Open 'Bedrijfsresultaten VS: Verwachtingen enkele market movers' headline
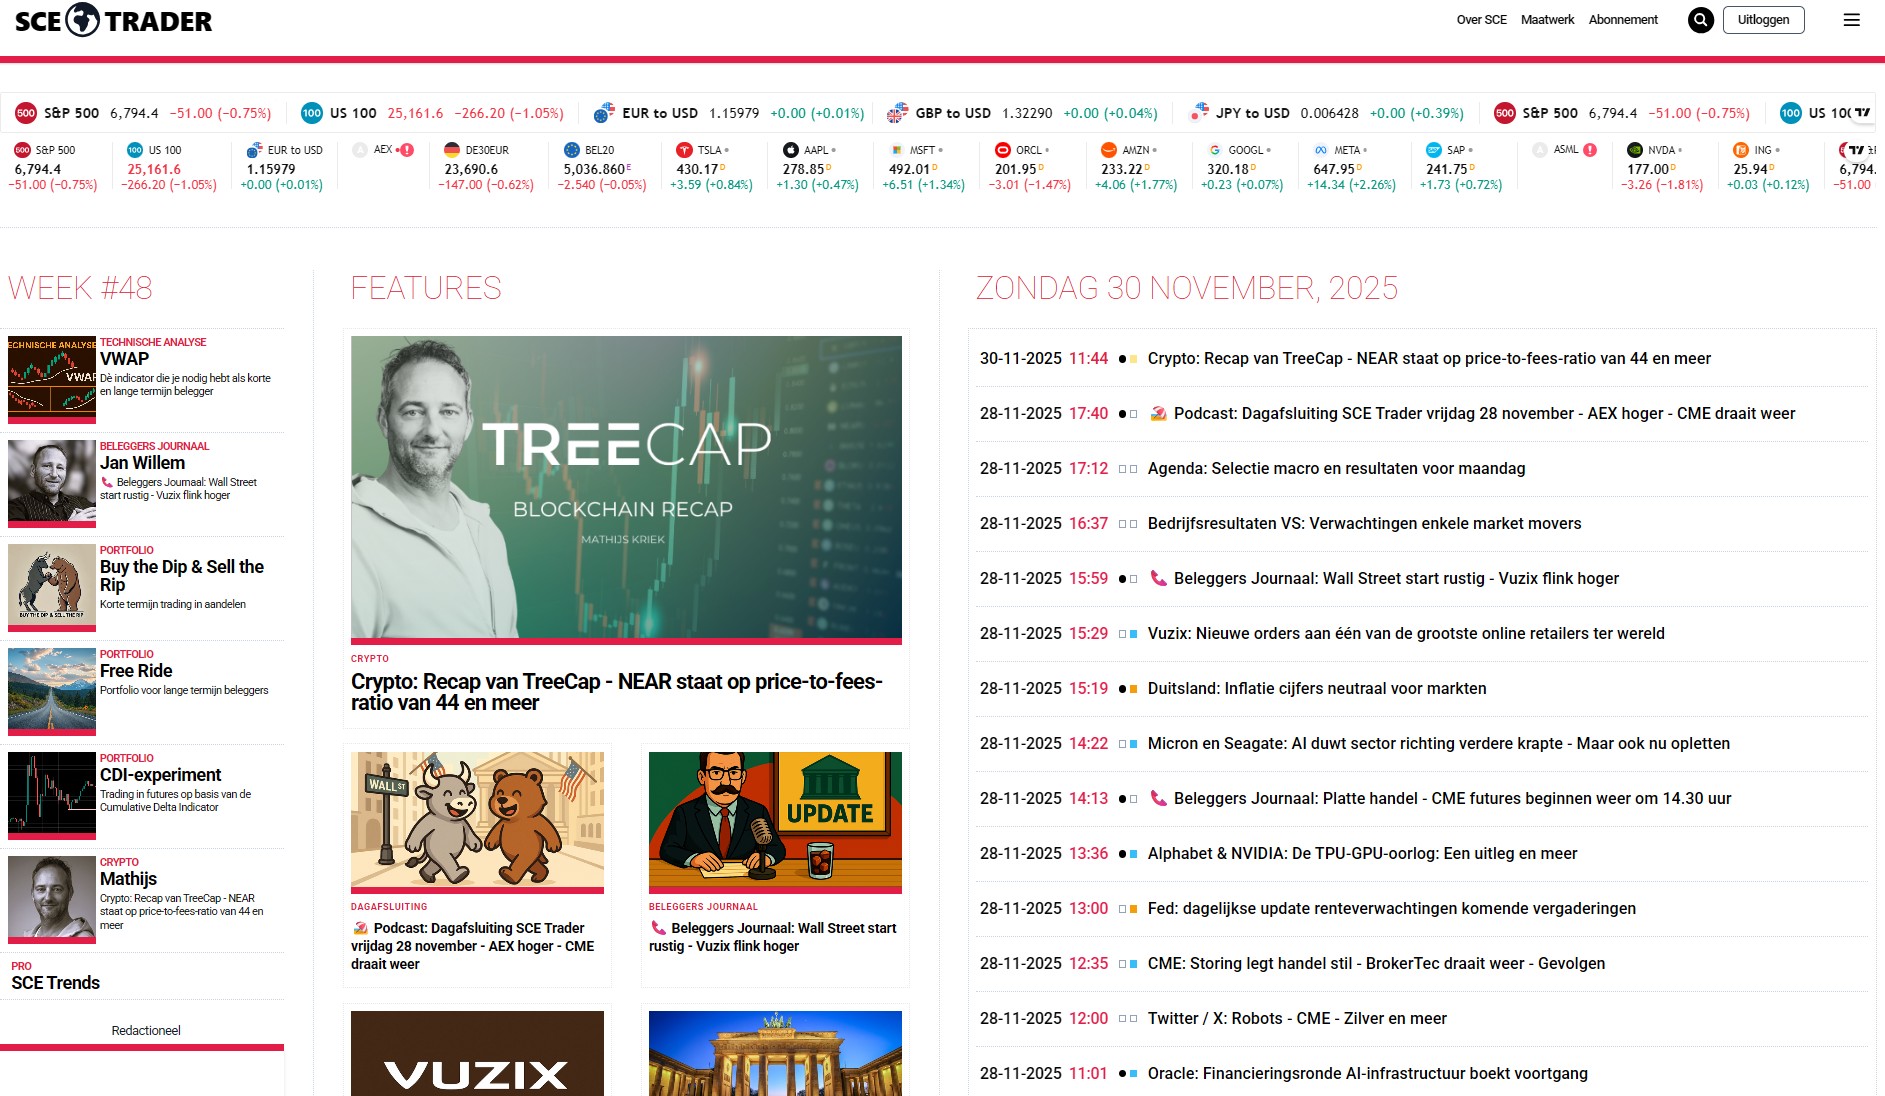1885x1096 pixels. 1364,523
